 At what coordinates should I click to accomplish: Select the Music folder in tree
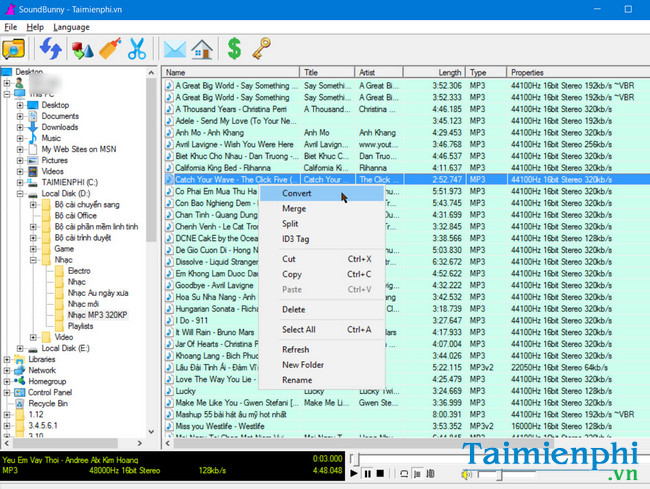pyautogui.click(x=51, y=138)
